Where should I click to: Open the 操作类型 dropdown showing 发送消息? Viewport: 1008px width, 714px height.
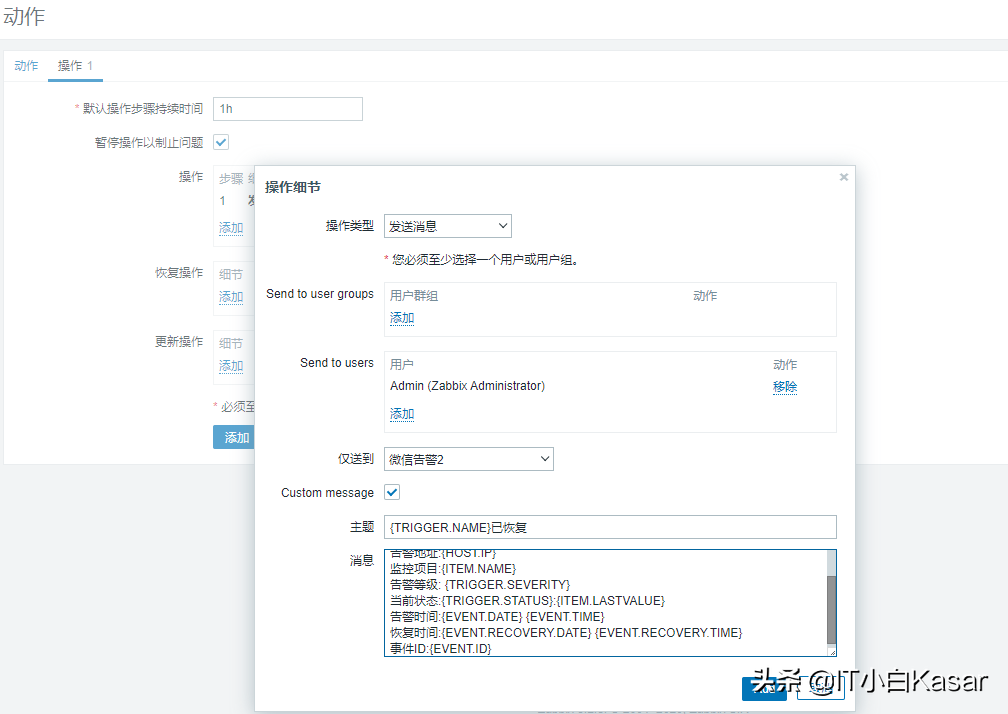tap(447, 226)
